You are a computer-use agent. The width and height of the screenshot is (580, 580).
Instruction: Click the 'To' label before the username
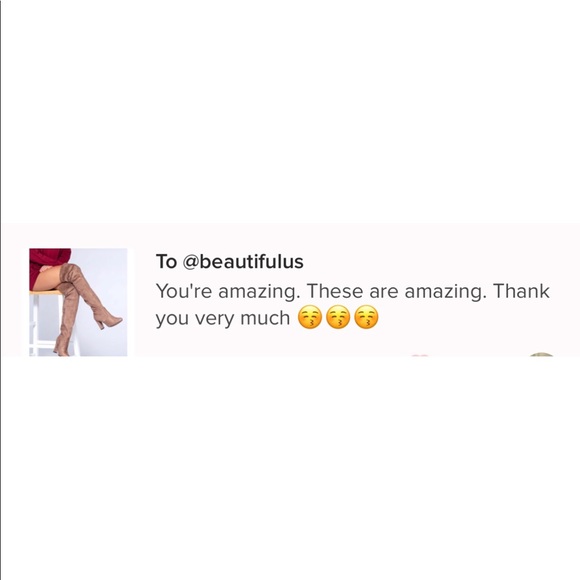(166, 262)
